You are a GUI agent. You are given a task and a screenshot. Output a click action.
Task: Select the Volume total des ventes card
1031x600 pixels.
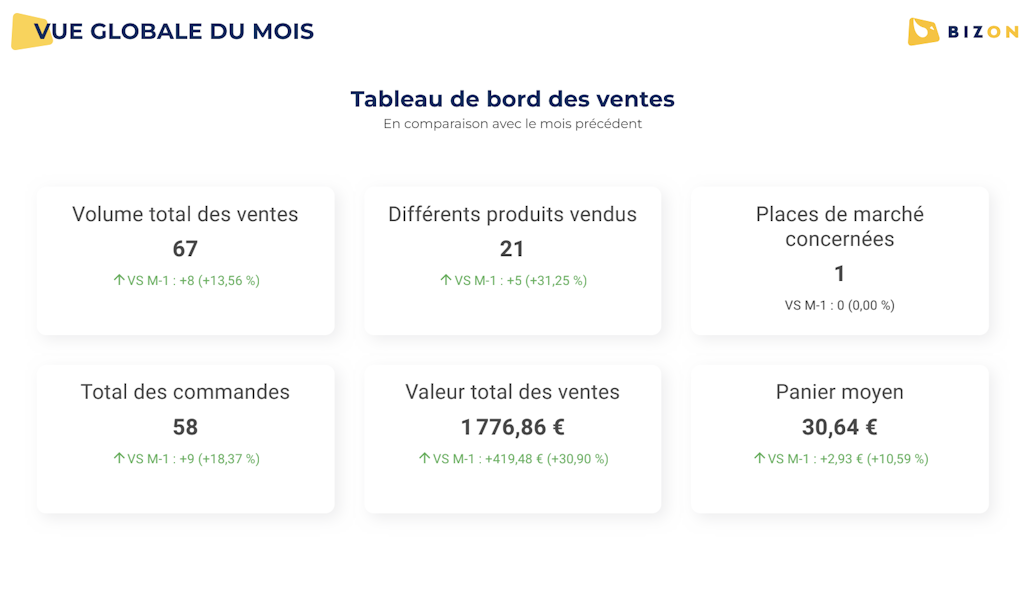tap(185, 261)
